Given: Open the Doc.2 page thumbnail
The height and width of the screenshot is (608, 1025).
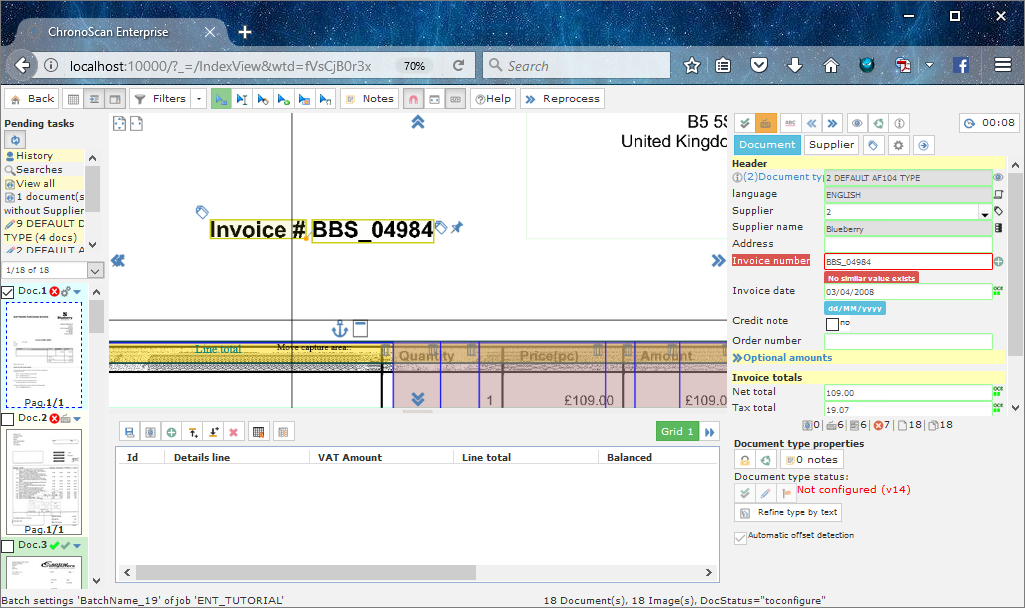Looking at the screenshot, I should pos(44,481).
